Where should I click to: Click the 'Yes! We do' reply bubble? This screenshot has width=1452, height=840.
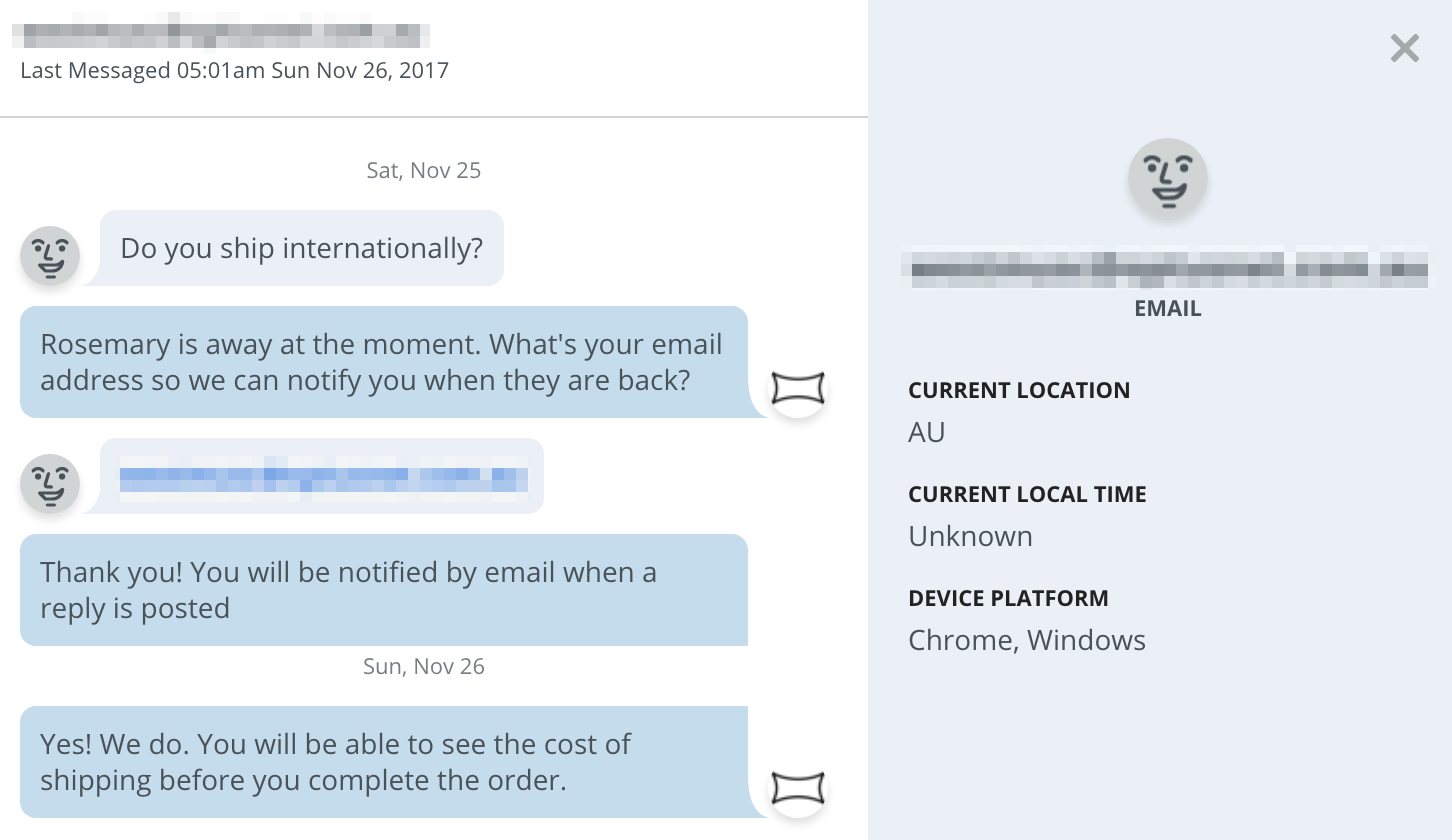[383, 762]
